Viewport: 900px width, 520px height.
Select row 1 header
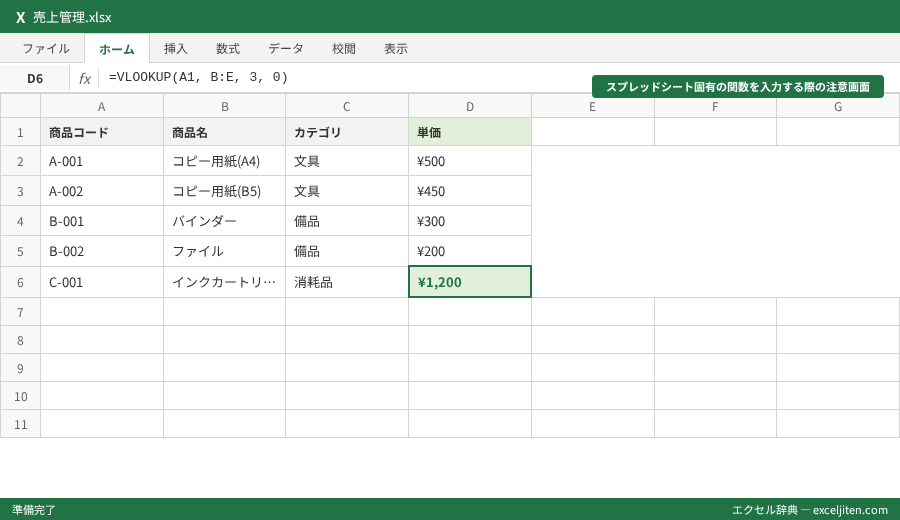coord(20,132)
